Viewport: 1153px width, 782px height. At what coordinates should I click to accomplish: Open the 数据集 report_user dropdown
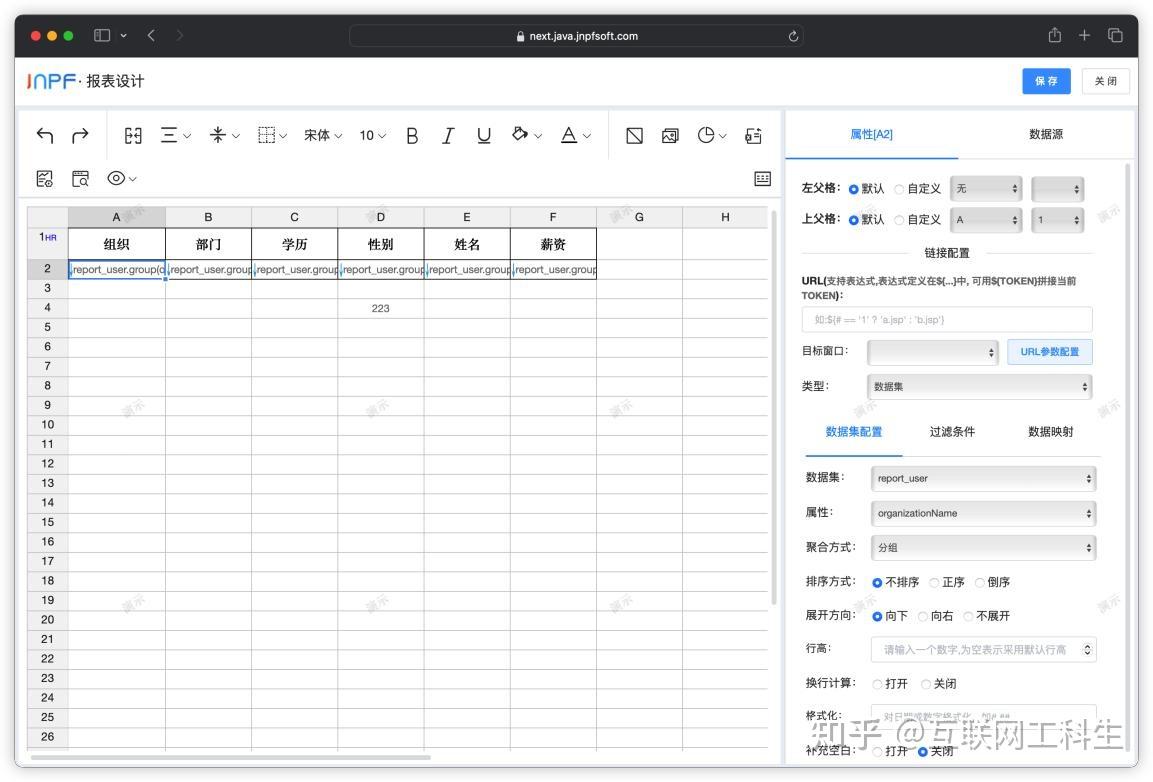click(x=983, y=478)
